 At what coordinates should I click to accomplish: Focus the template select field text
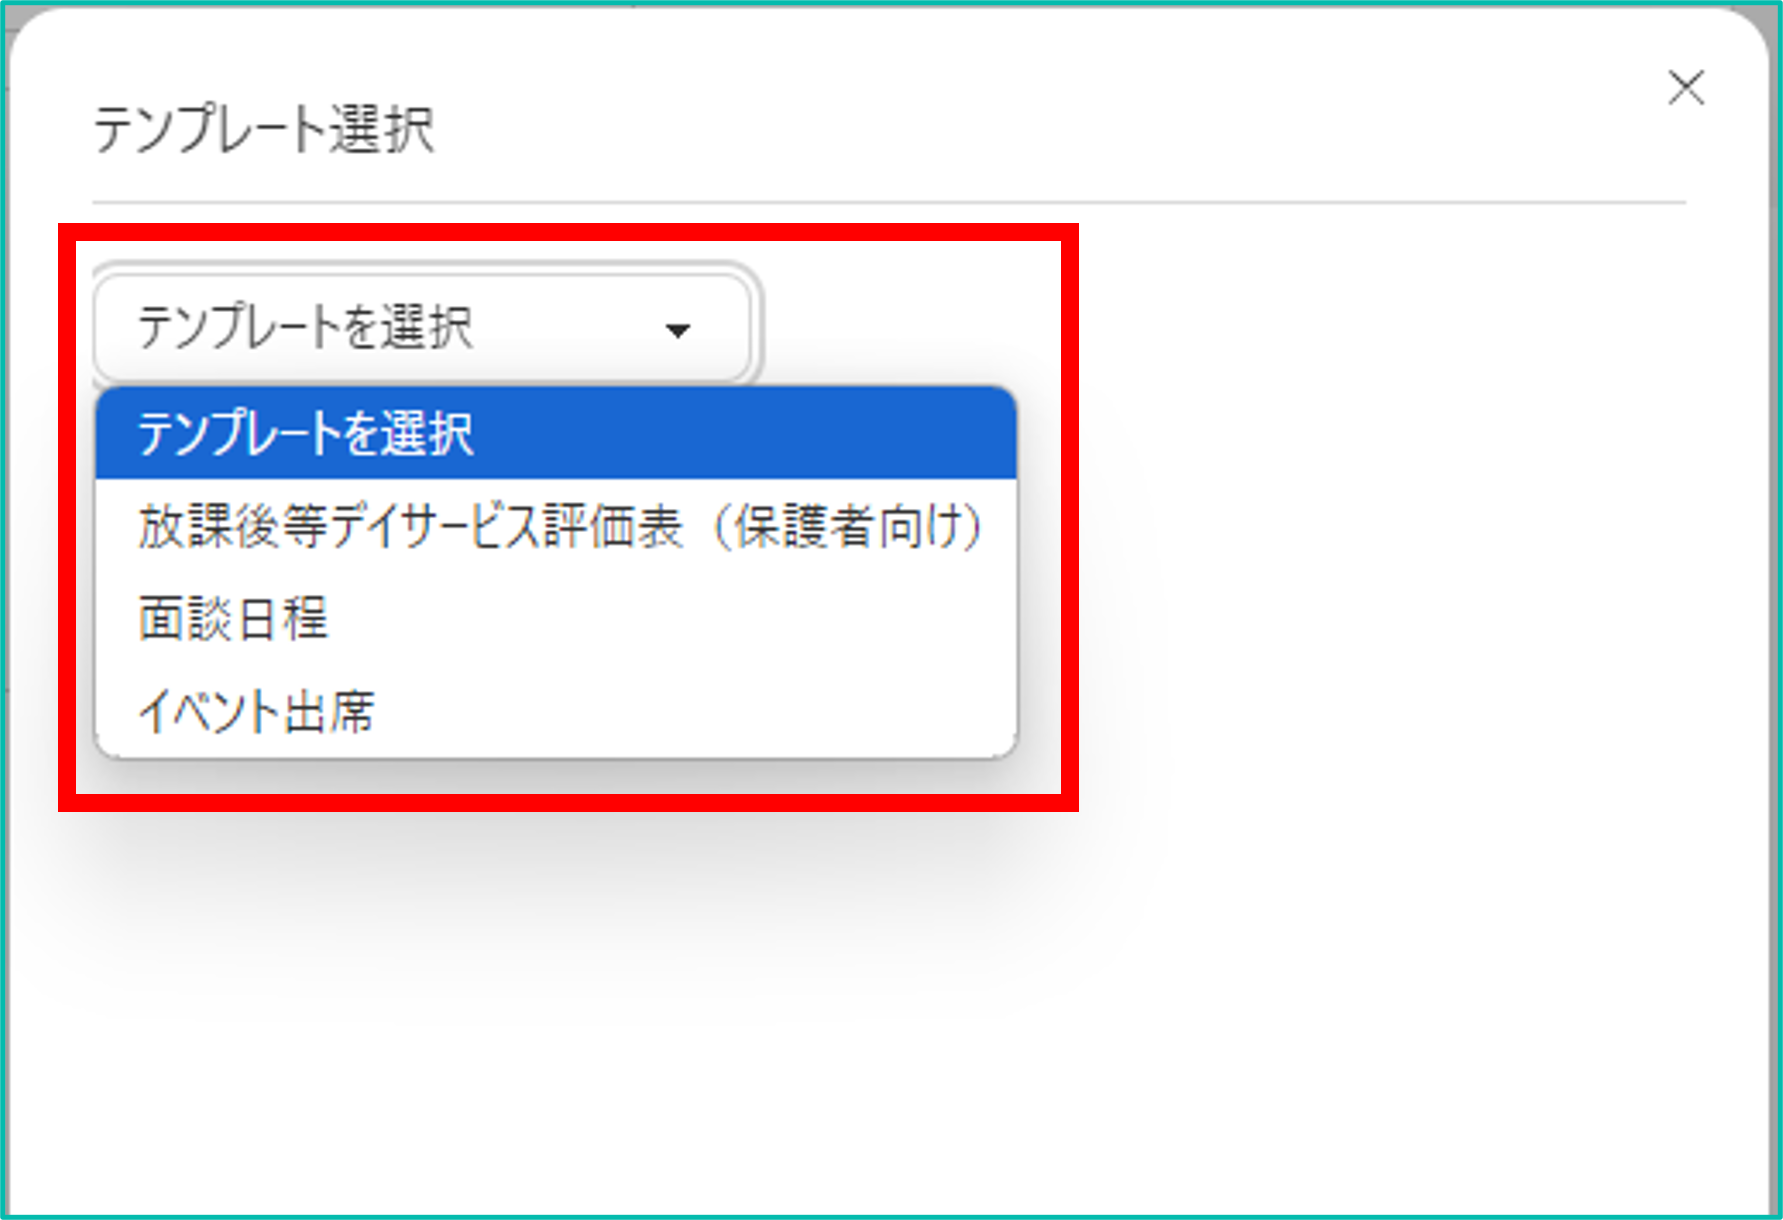tap(305, 327)
